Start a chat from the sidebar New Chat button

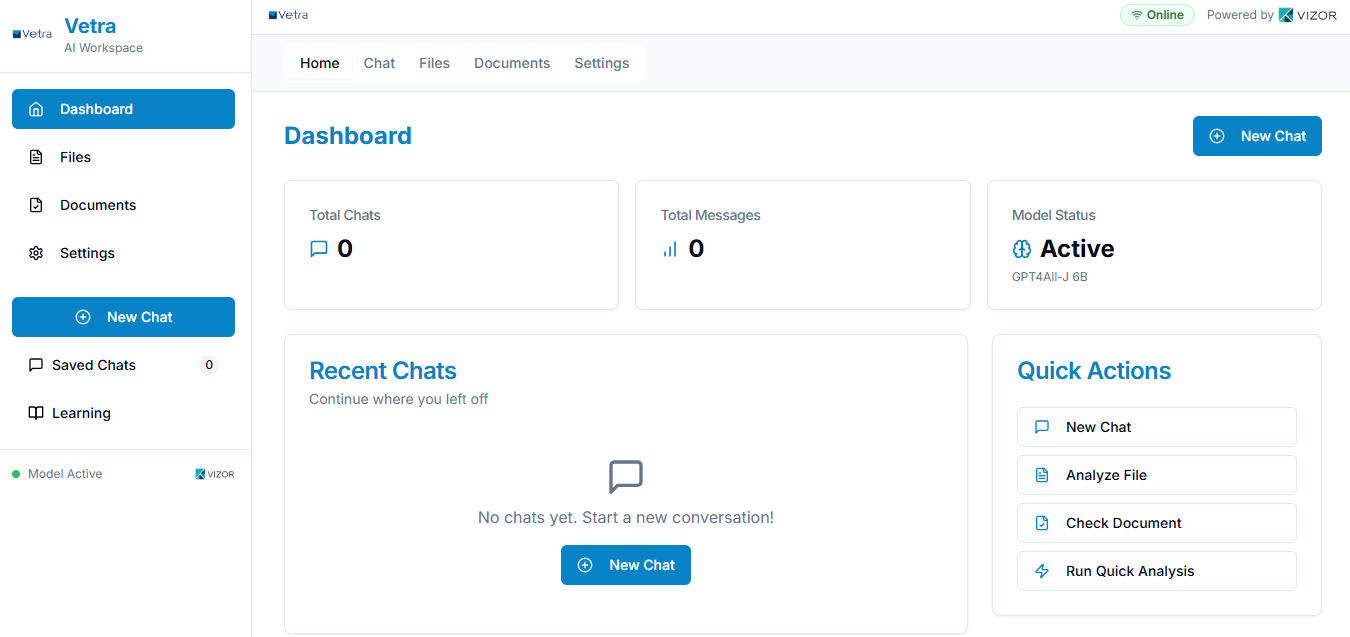coord(124,317)
